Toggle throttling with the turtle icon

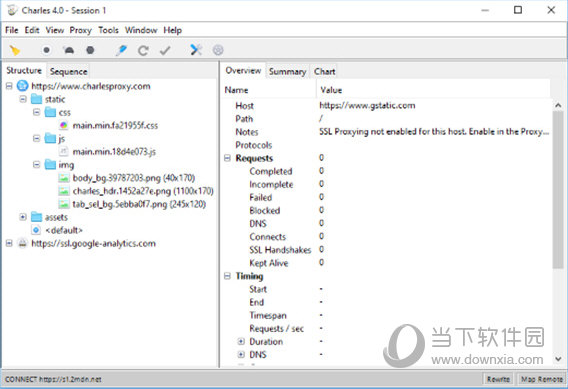click(x=69, y=50)
